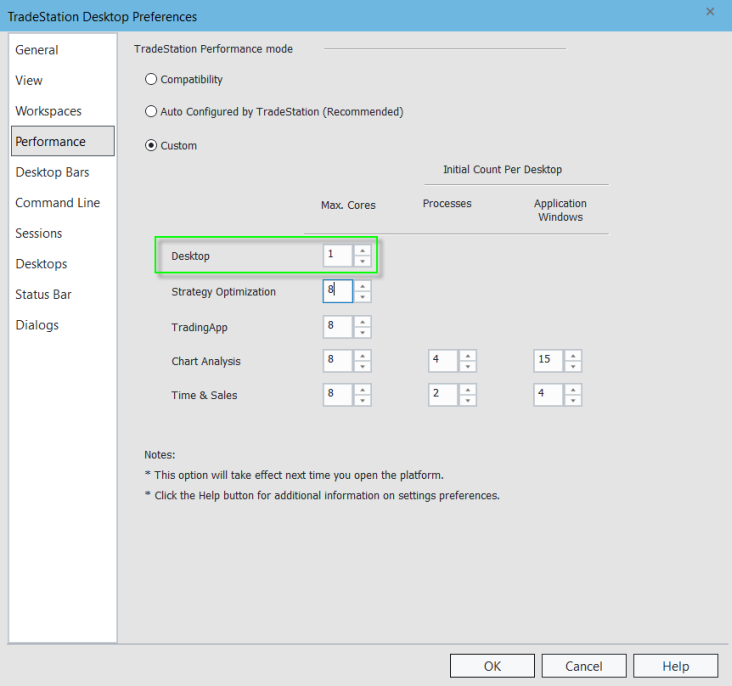Open the General preferences section

pos(37,50)
